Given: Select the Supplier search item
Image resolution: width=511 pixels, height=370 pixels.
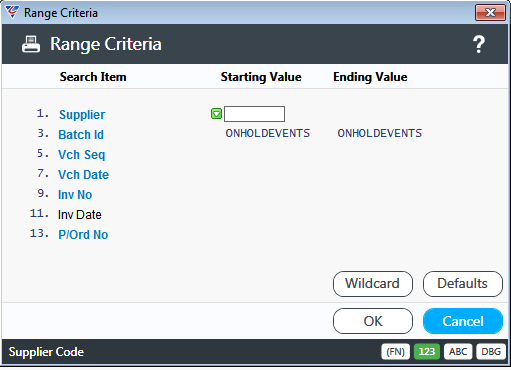Looking at the screenshot, I should pos(82,115).
